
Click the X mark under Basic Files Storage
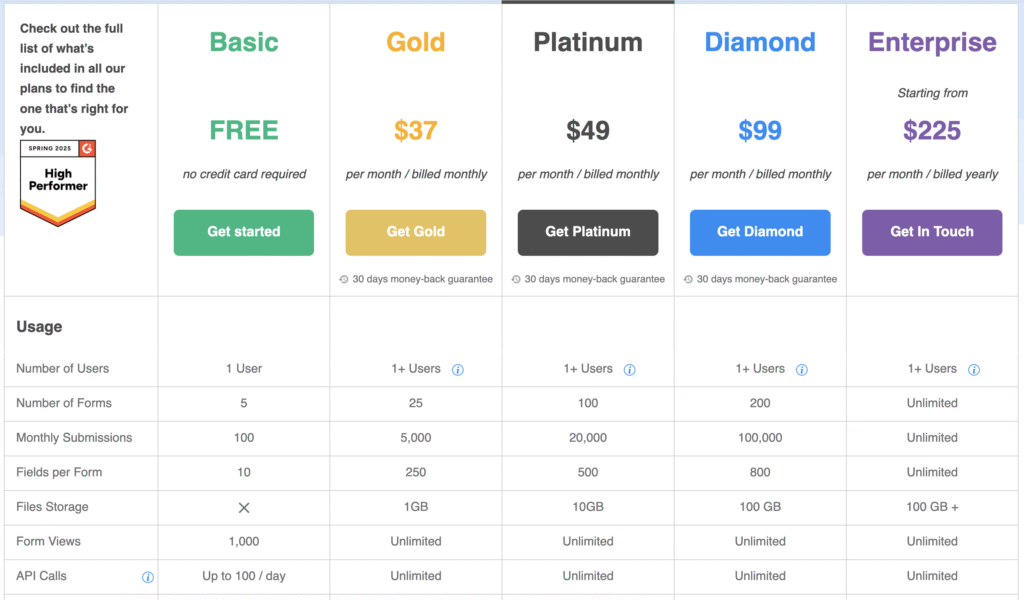click(x=243, y=507)
